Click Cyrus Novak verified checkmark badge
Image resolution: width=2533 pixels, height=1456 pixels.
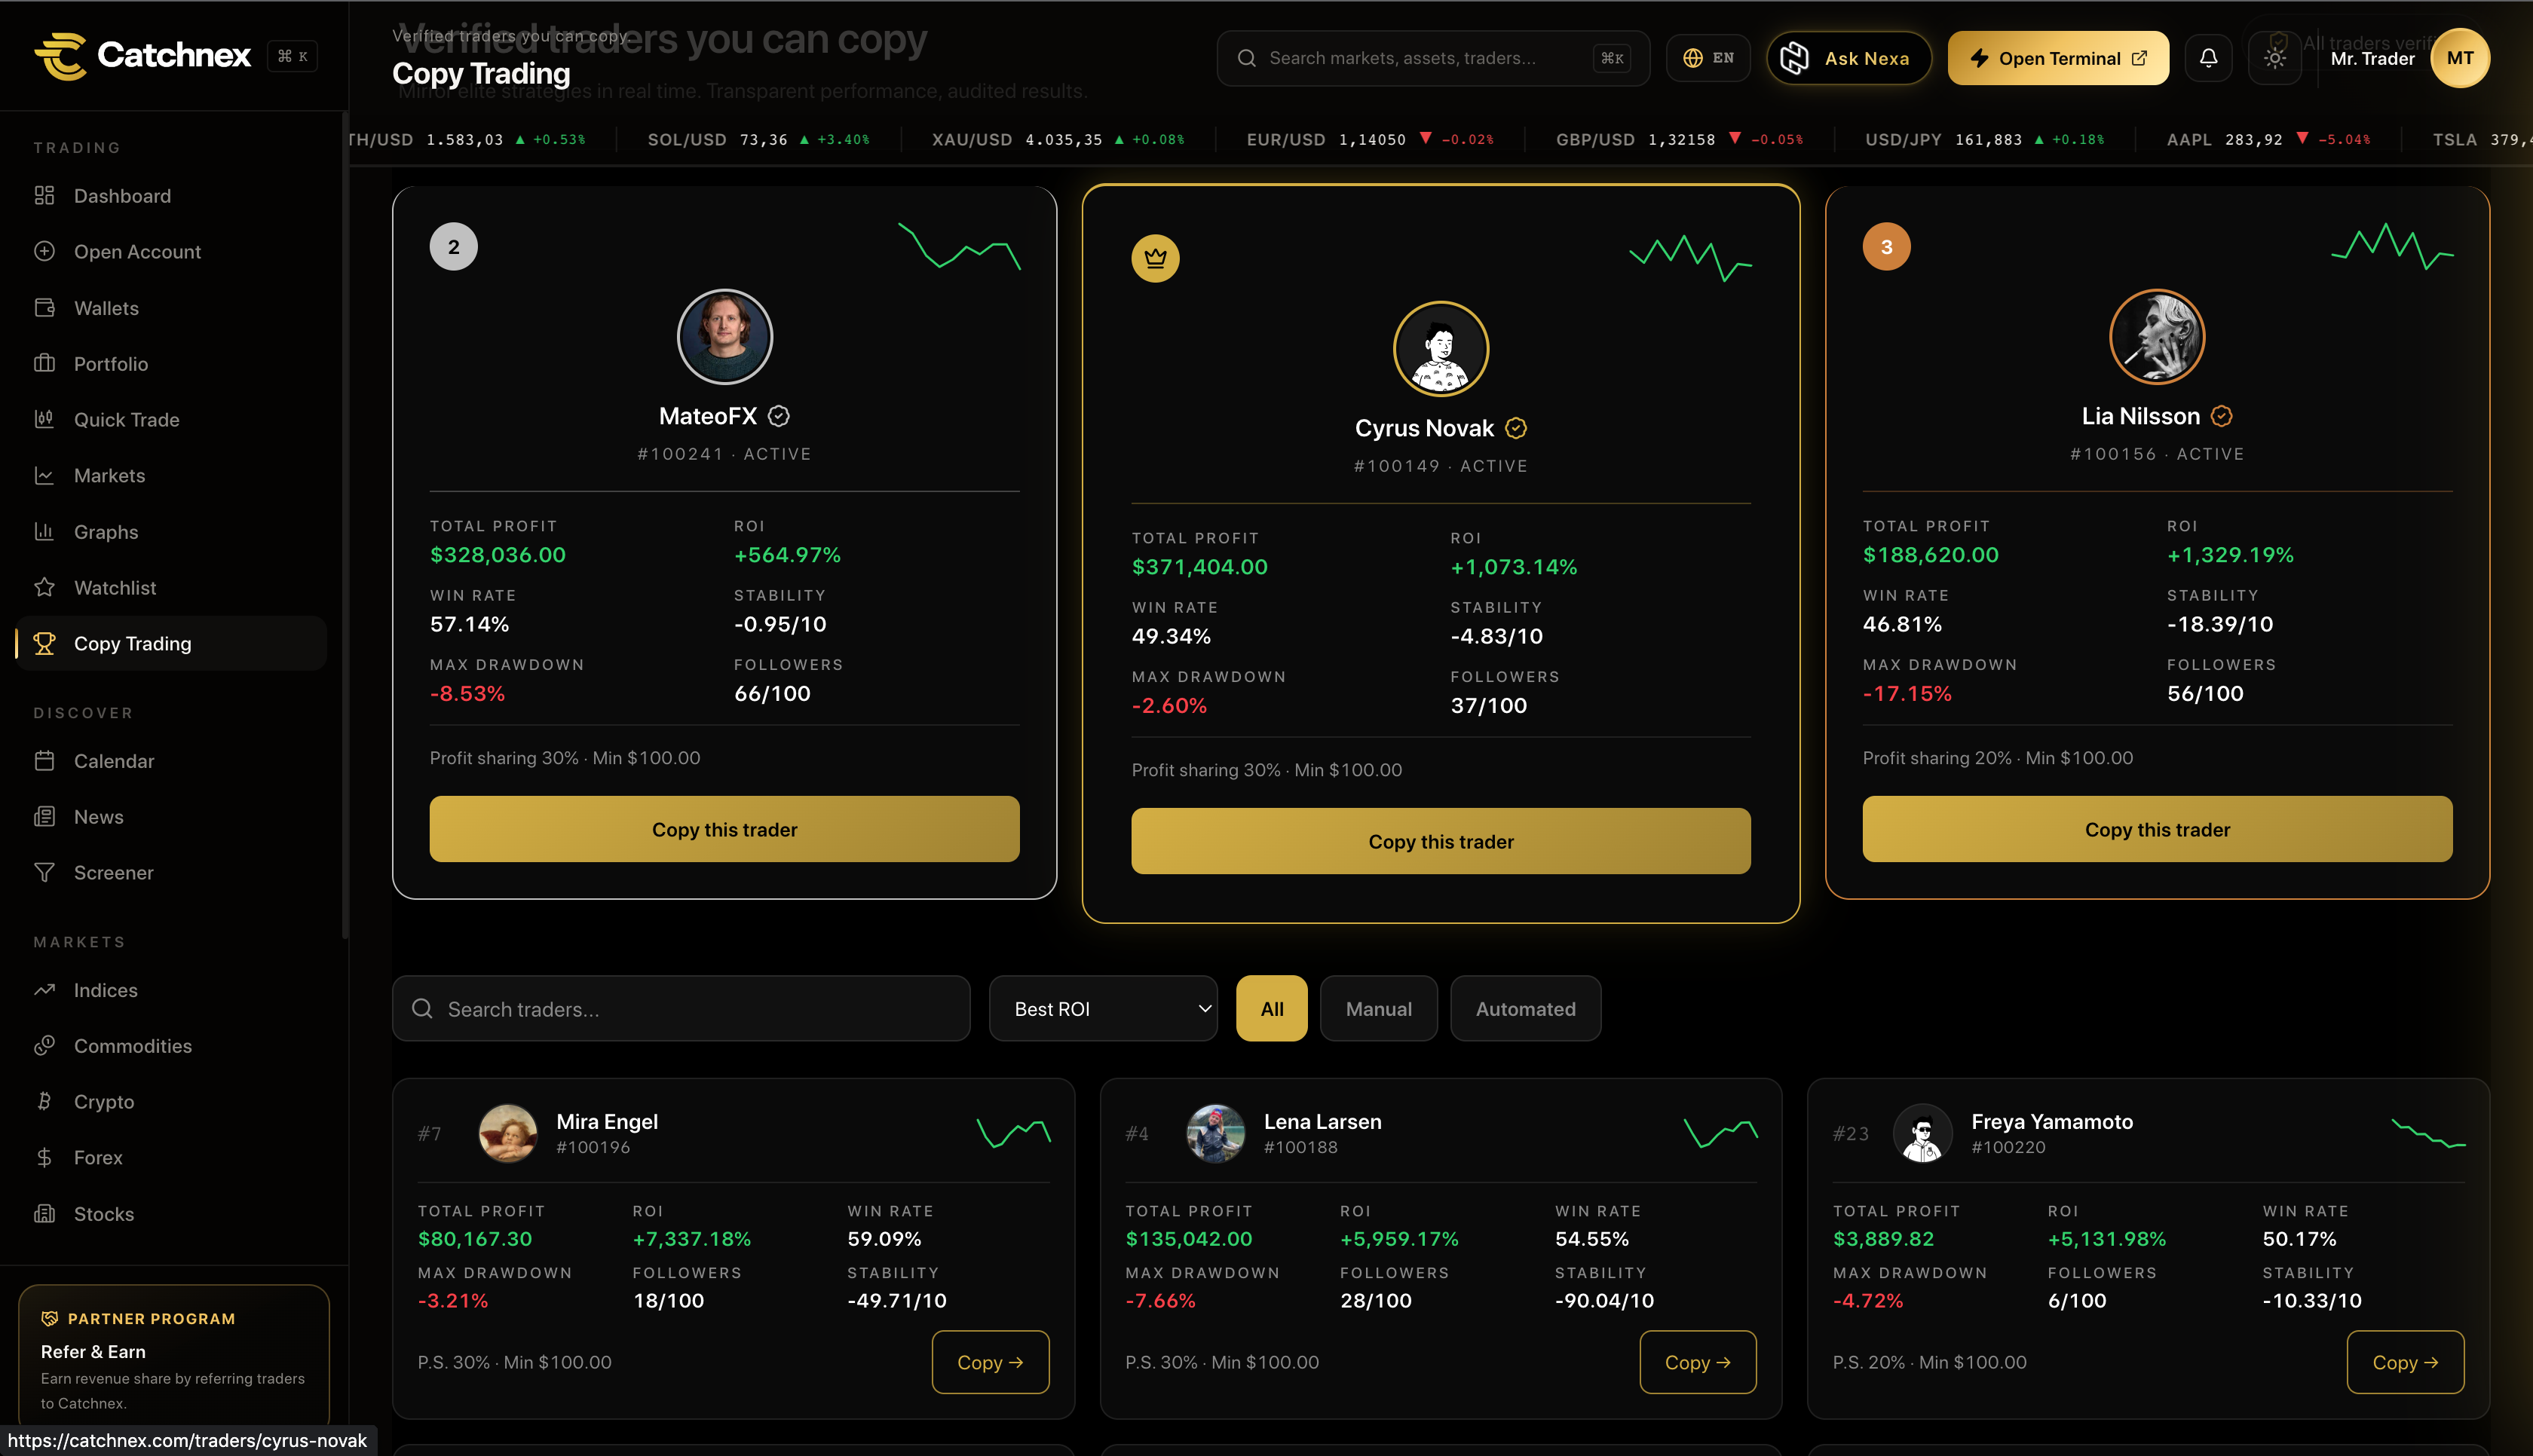[x=1516, y=428]
